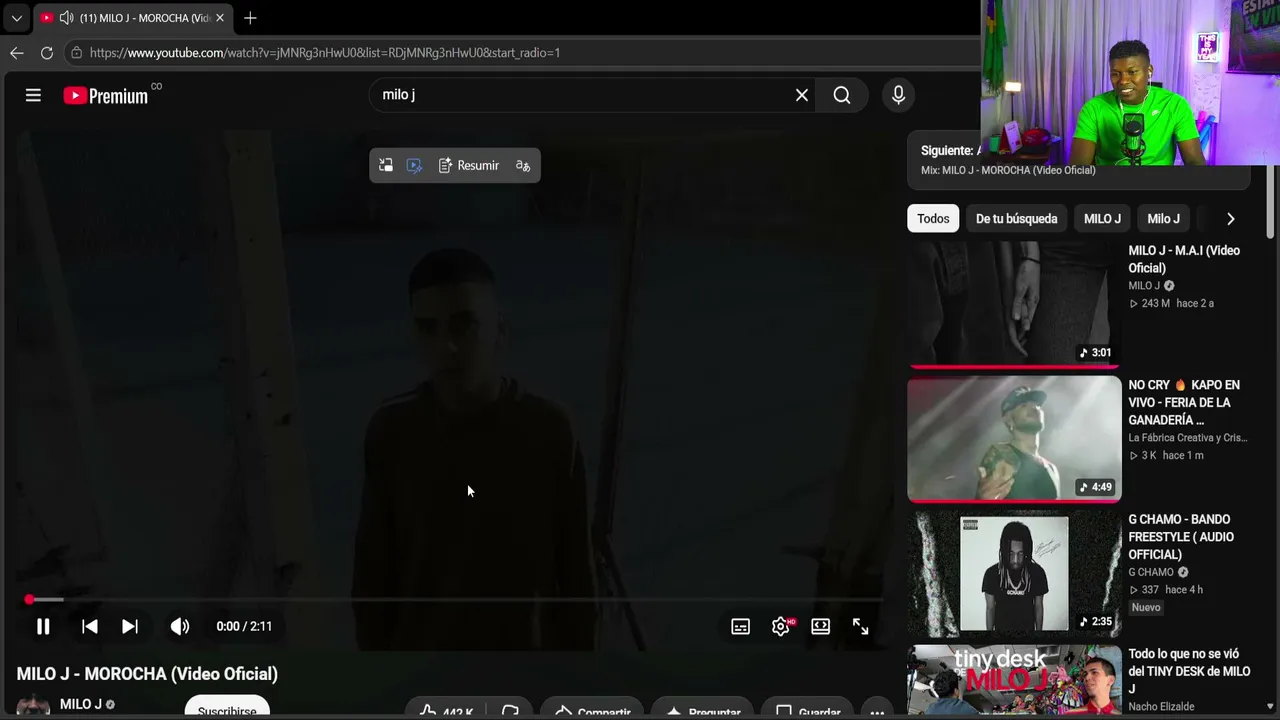Select the "De tu búsqueda" chip

1016,219
